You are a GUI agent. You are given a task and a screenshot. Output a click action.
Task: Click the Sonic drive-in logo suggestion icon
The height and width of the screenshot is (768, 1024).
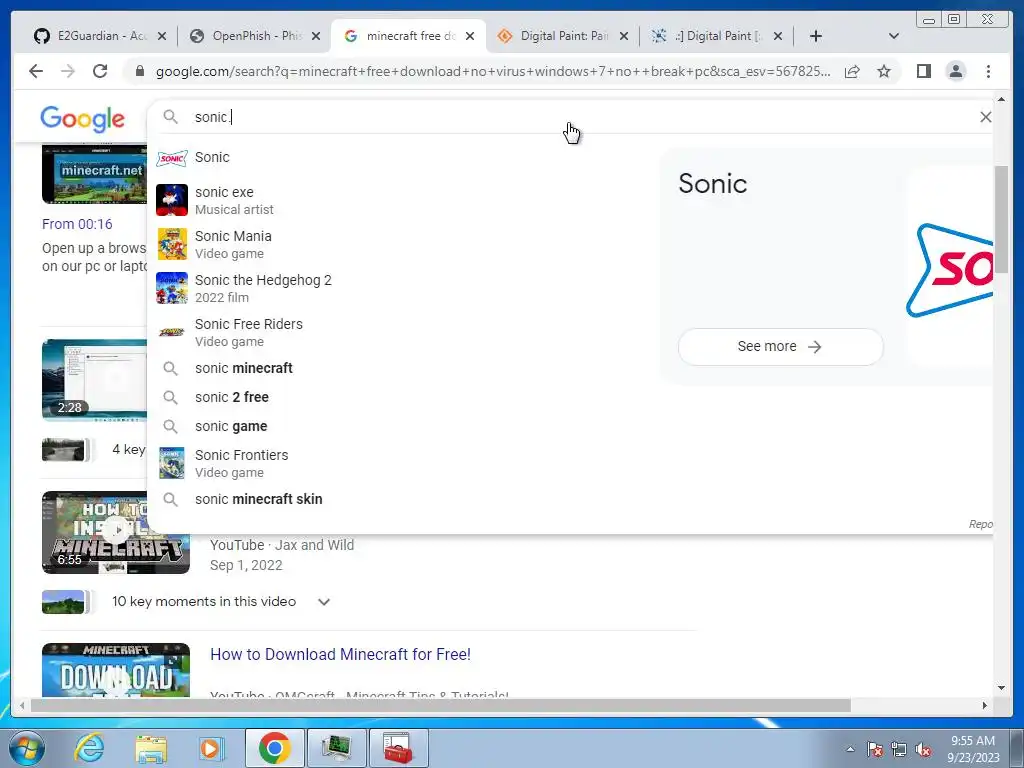click(x=172, y=157)
